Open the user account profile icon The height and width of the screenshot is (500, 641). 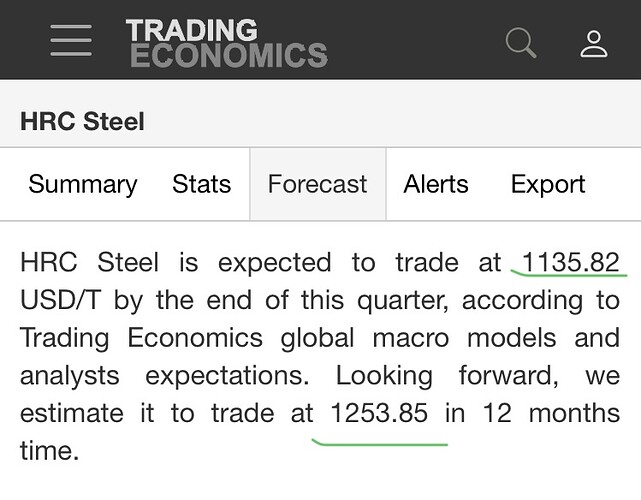click(x=594, y=43)
